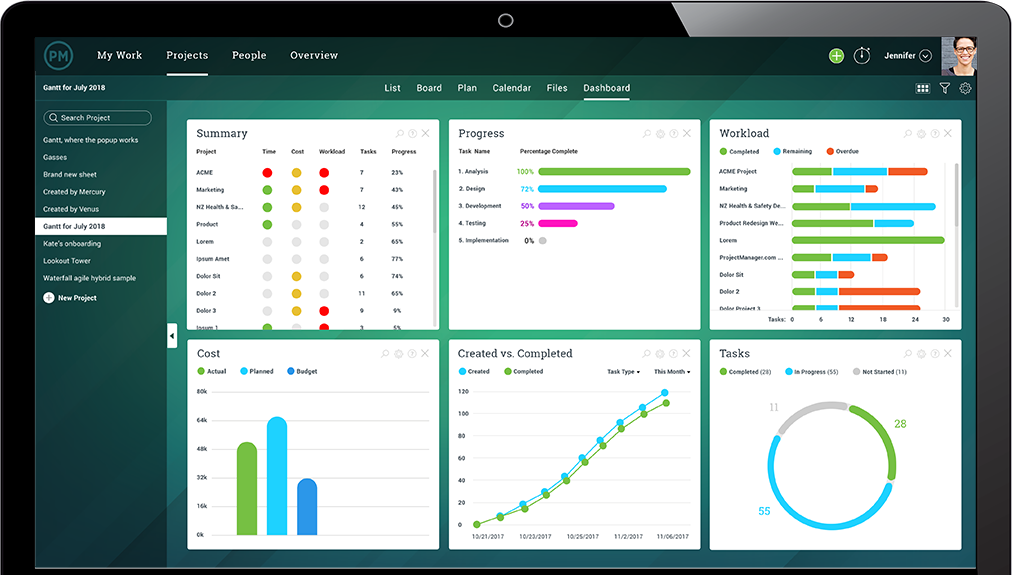Click the filter funnel icon
This screenshot has width=1012, height=575.
point(945,88)
